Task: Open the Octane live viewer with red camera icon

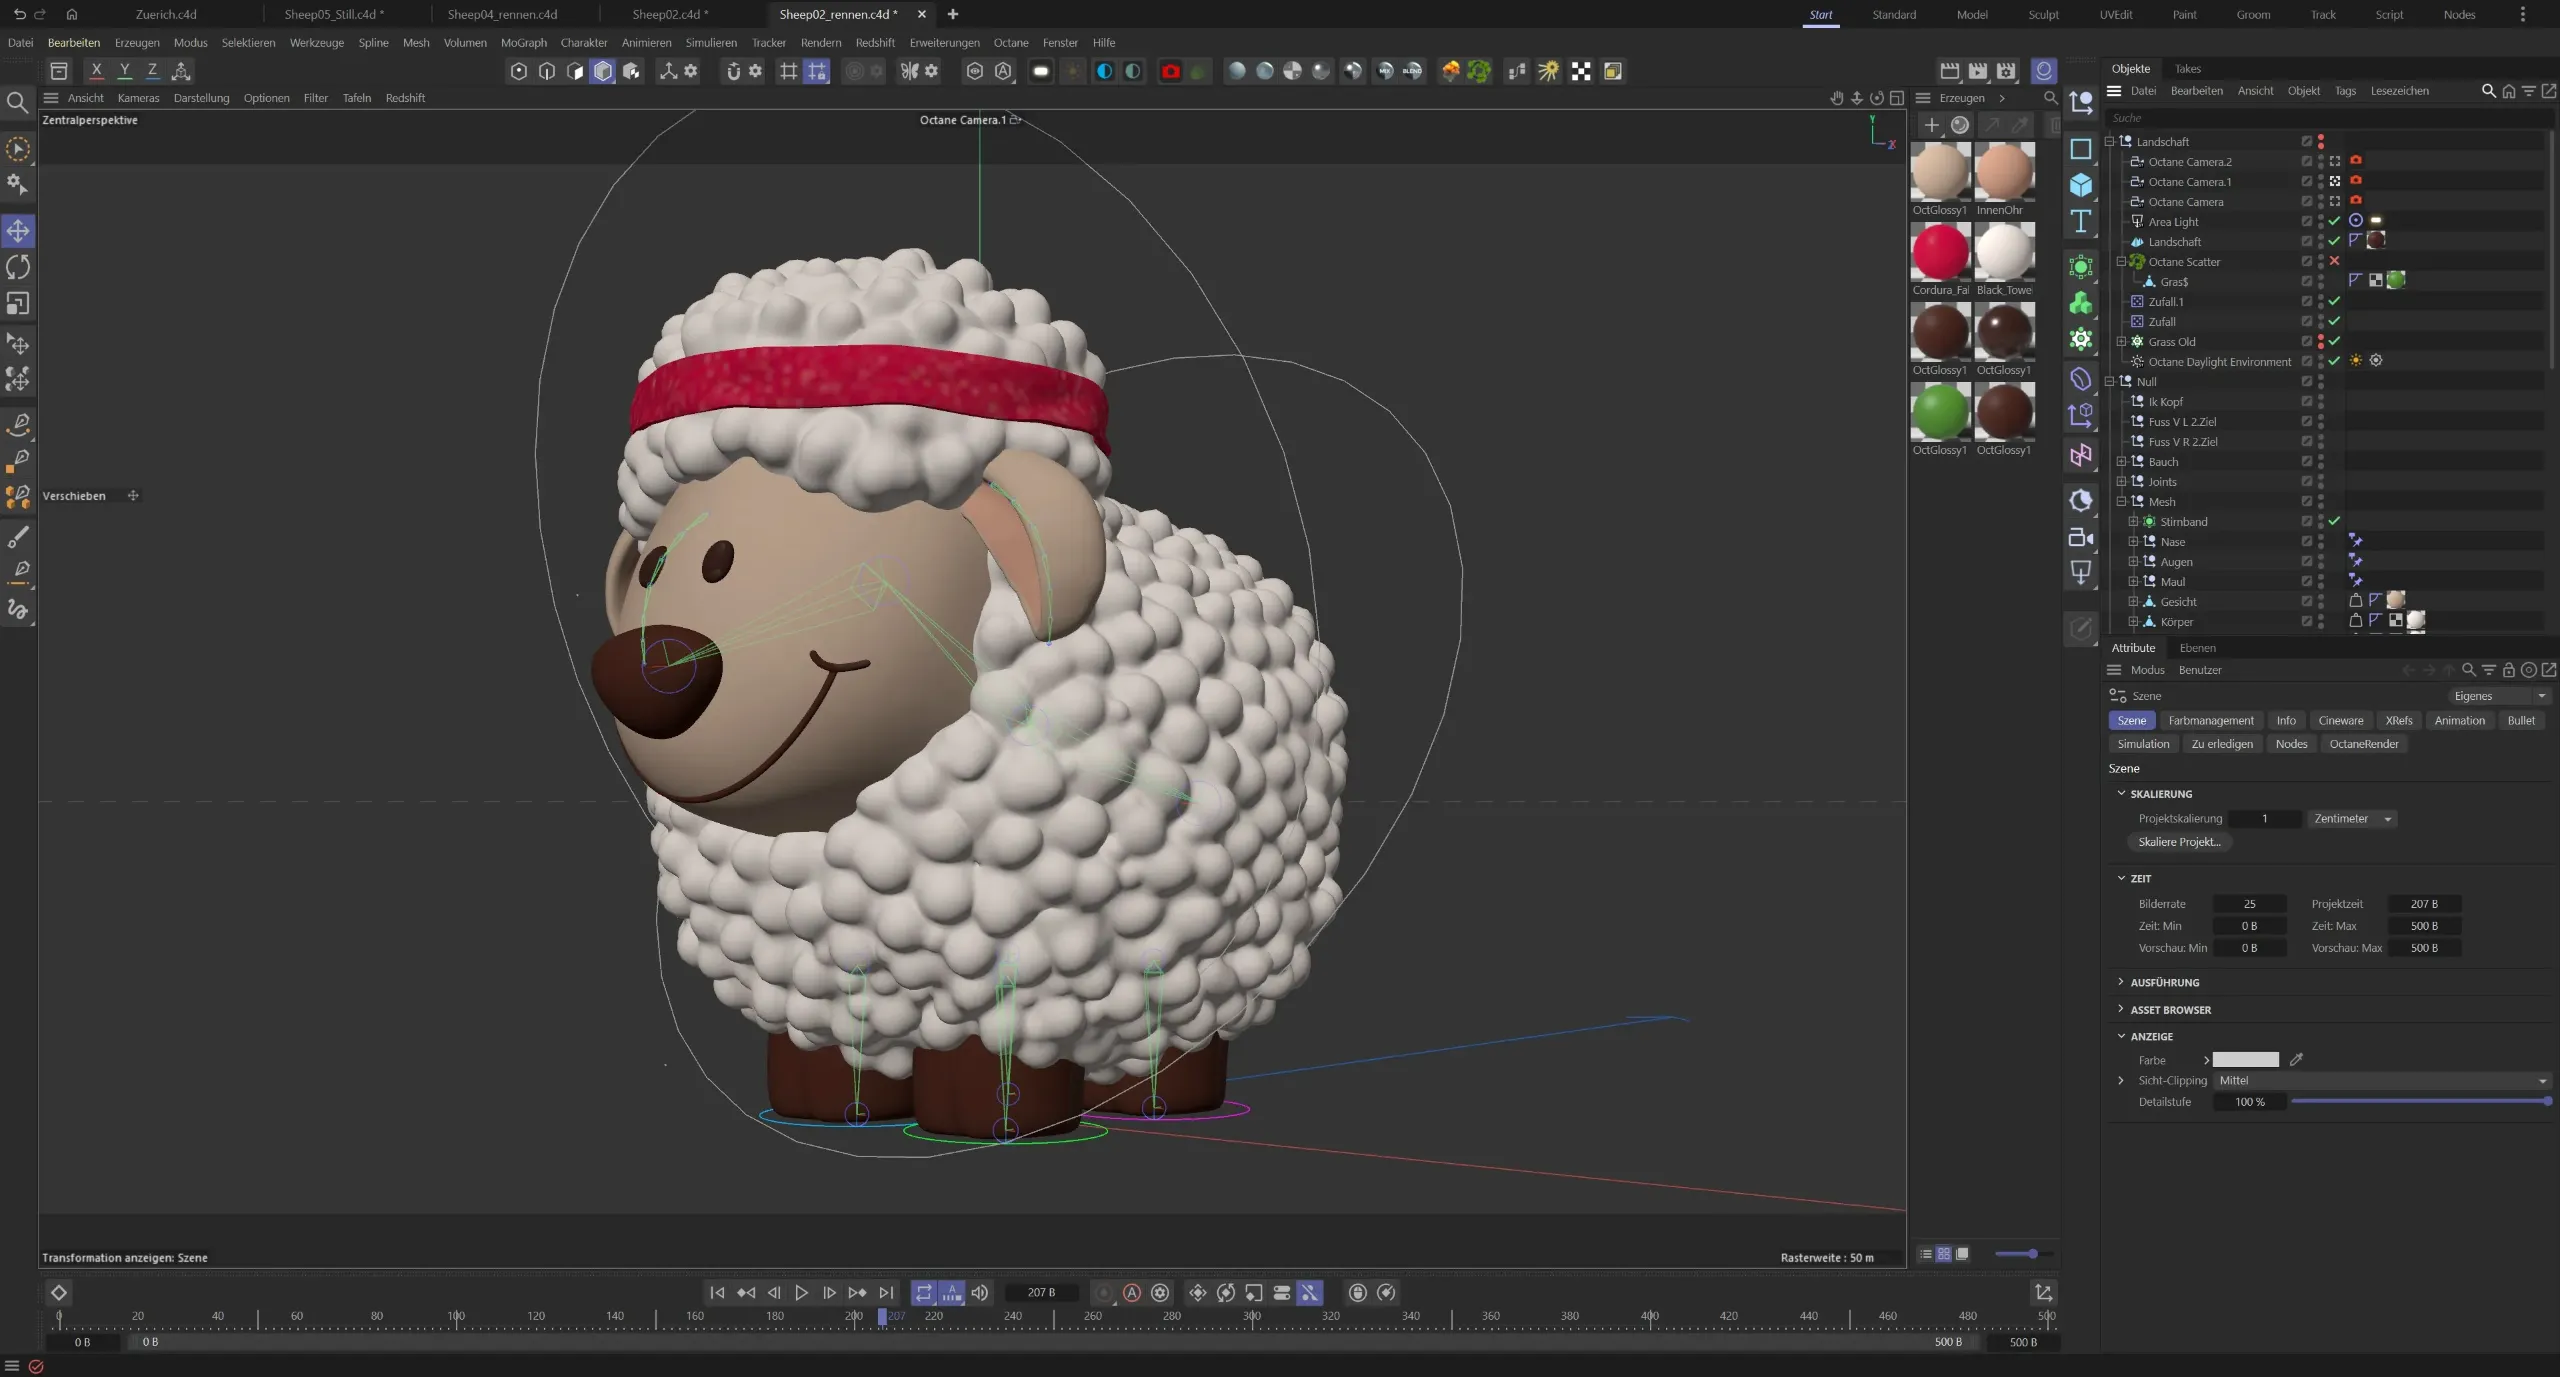Action: point(1169,71)
